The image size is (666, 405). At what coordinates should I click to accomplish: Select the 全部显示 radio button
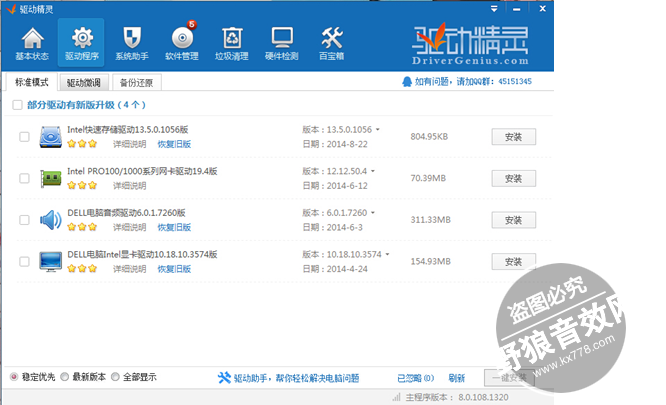115,377
